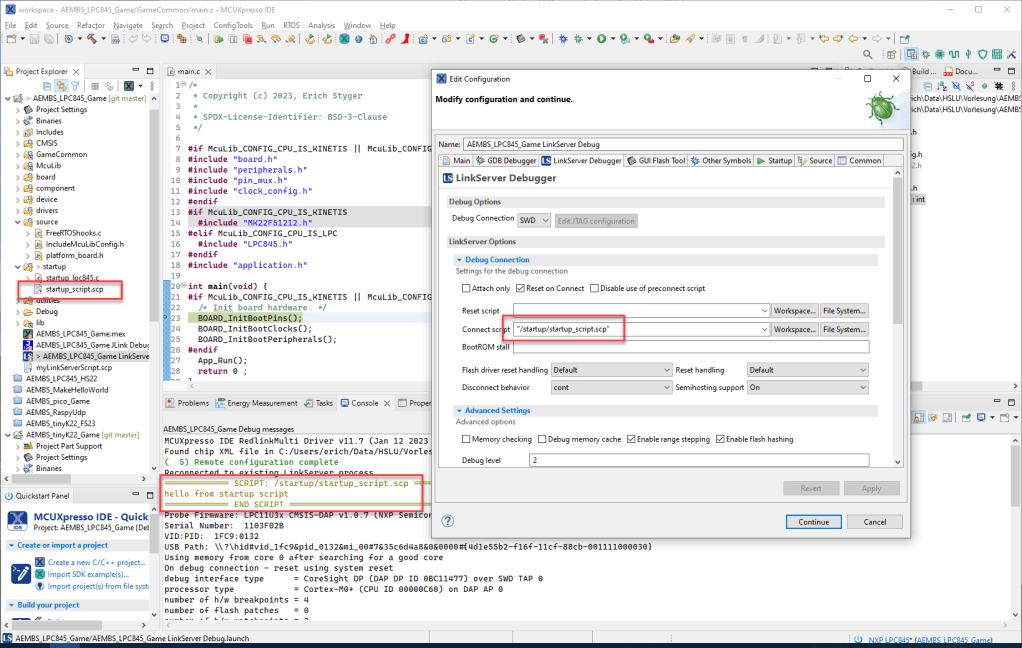
Task: Open the ConfigTools menu
Action: pos(232,25)
